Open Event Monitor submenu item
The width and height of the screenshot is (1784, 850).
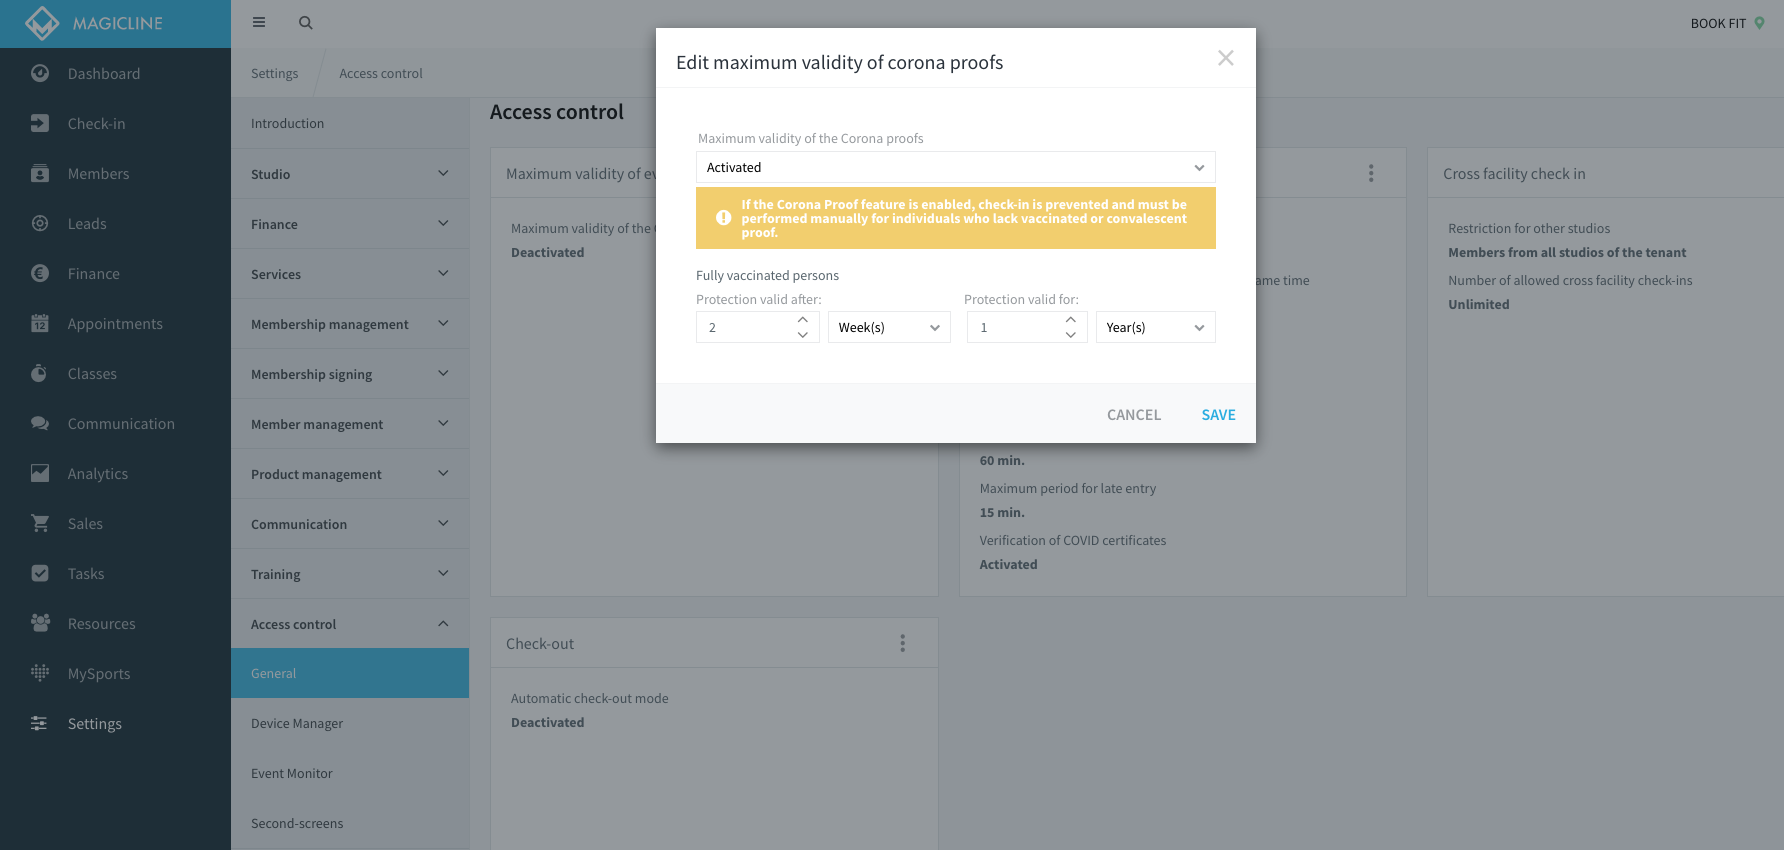pos(292,773)
